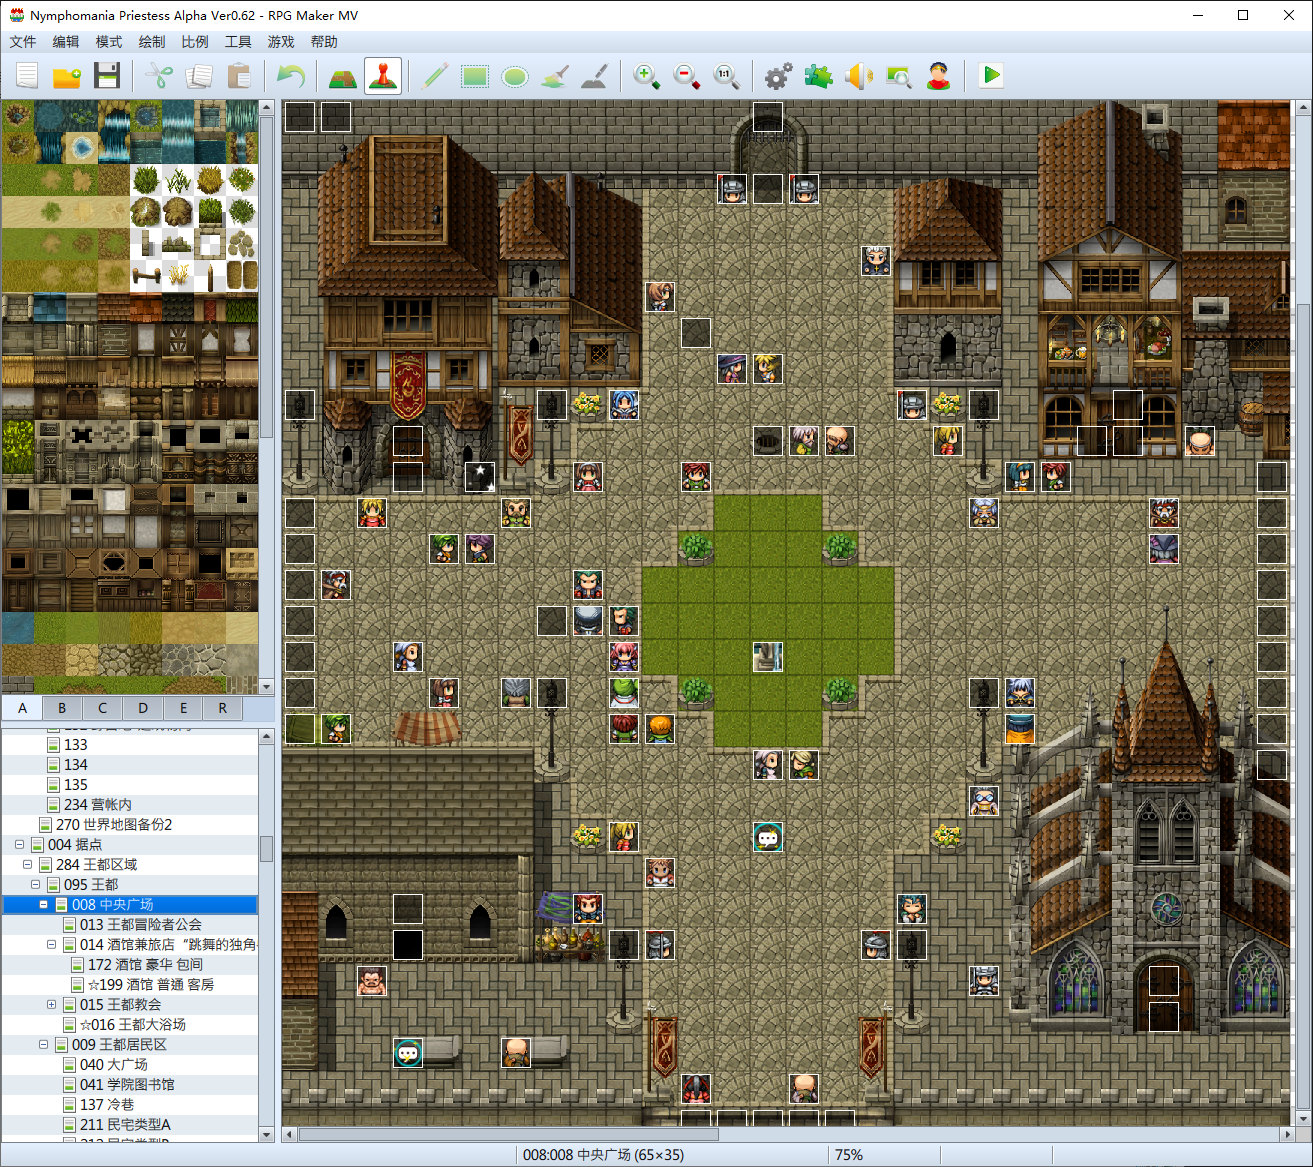Open the Character Generator icon
Image resolution: width=1313 pixels, height=1167 pixels.
coord(938,76)
